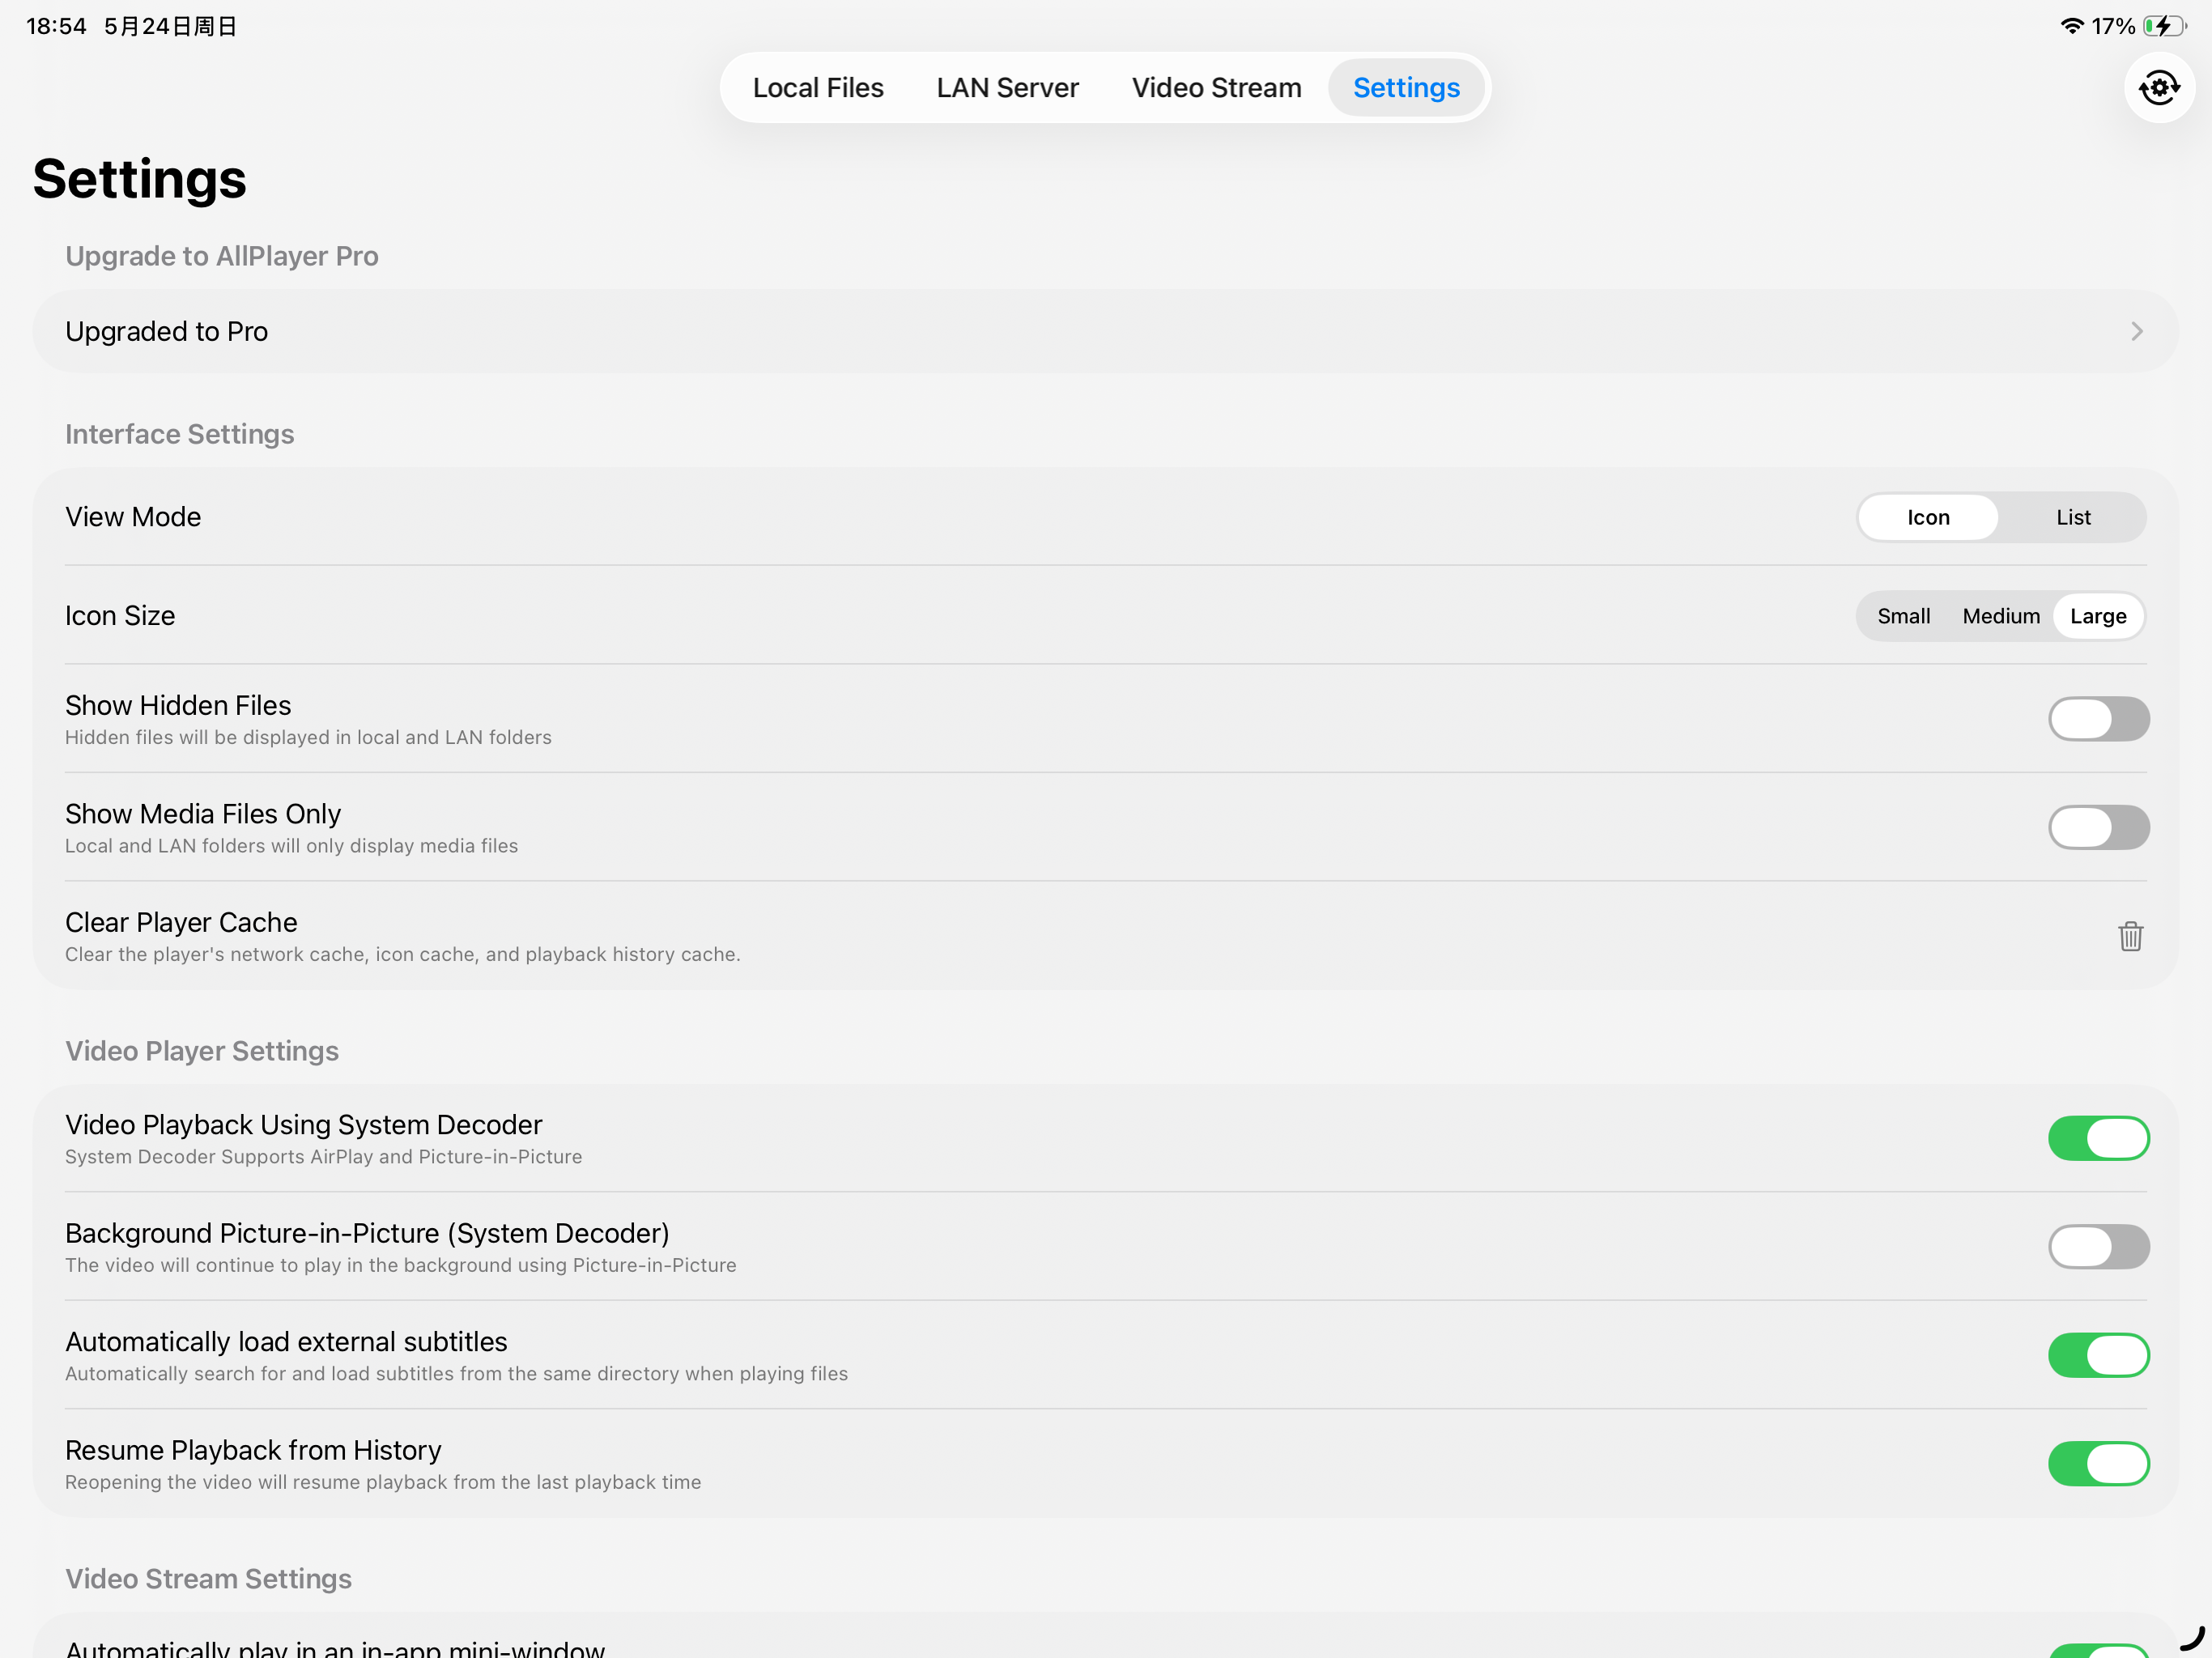The width and height of the screenshot is (2212, 1658).
Task: Choose Medium icon size
Action: pyautogui.click(x=2000, y=616)
